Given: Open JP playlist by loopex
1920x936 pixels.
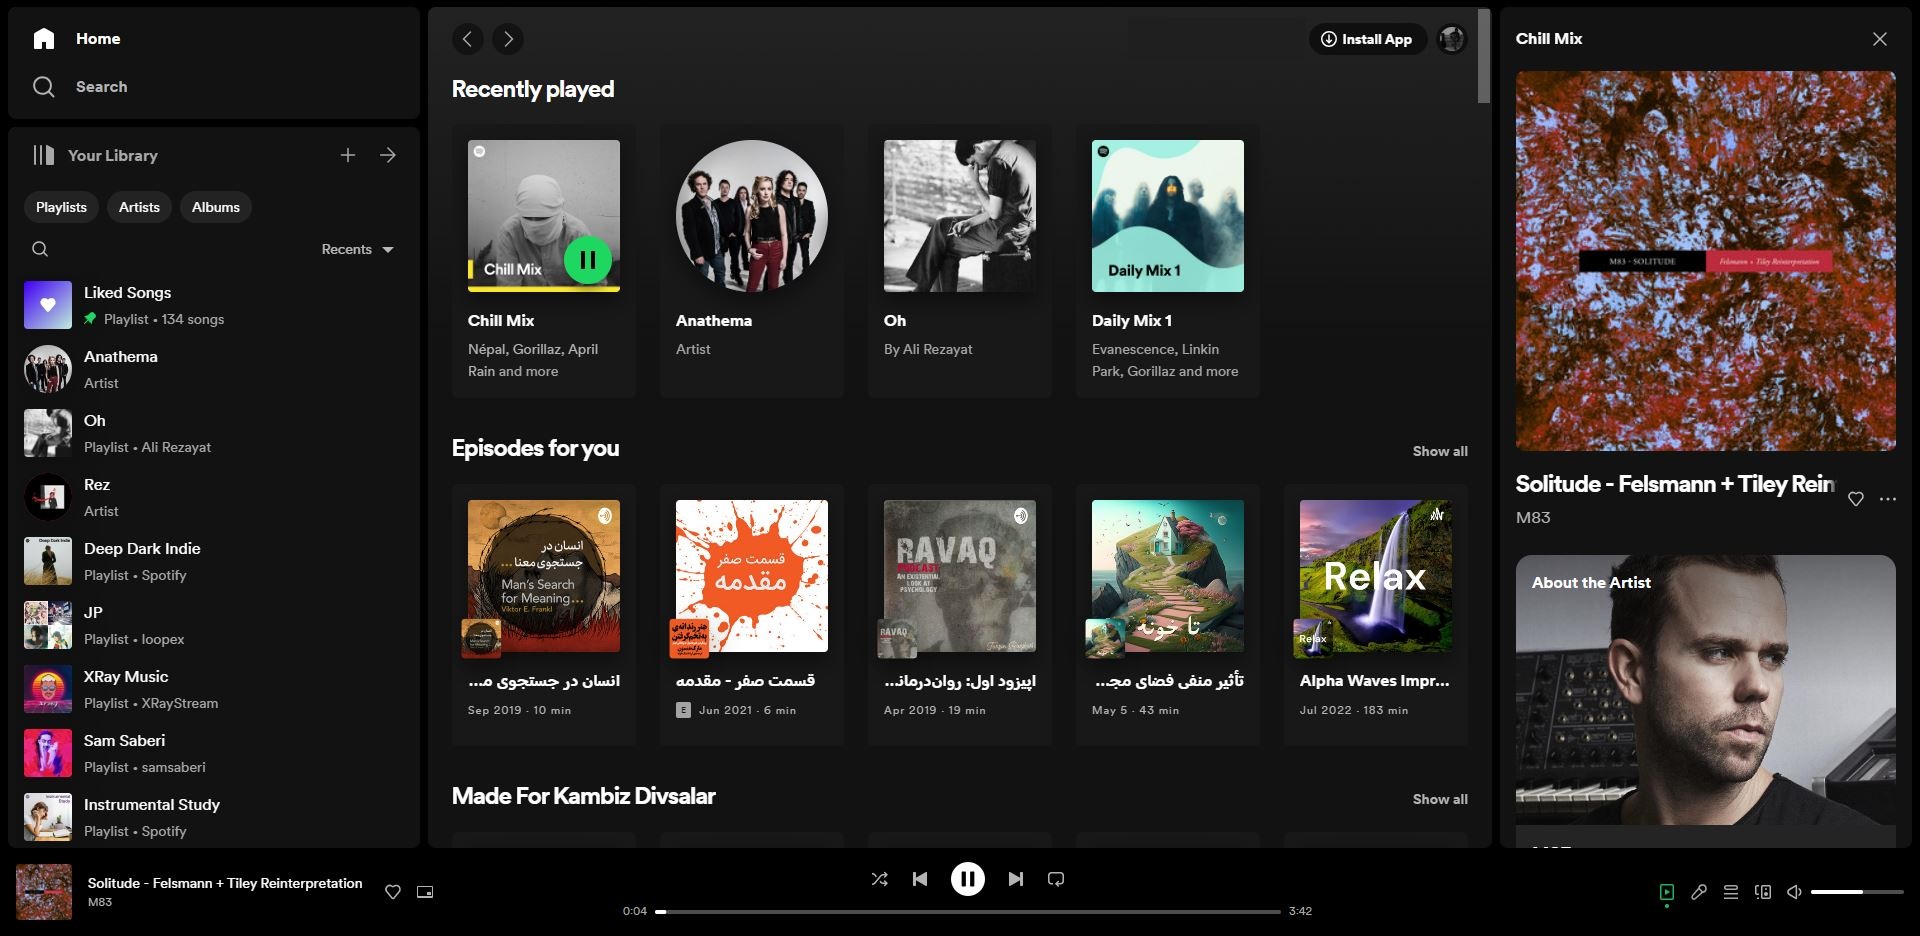Looking at the screenshot, I should 214,625.
